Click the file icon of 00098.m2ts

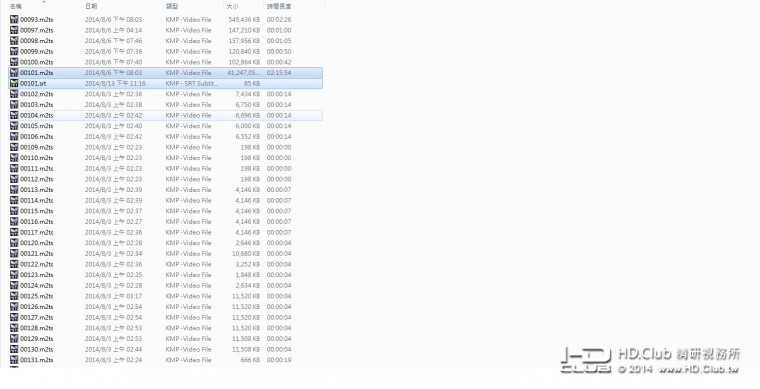click(x=14, y=41)
